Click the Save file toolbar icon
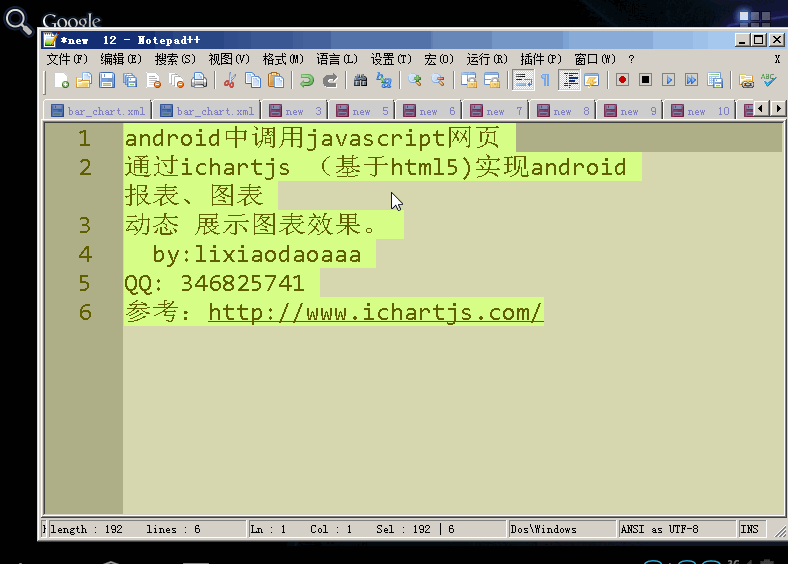Viewport: 788px width, 564px height. click(107, 80)
